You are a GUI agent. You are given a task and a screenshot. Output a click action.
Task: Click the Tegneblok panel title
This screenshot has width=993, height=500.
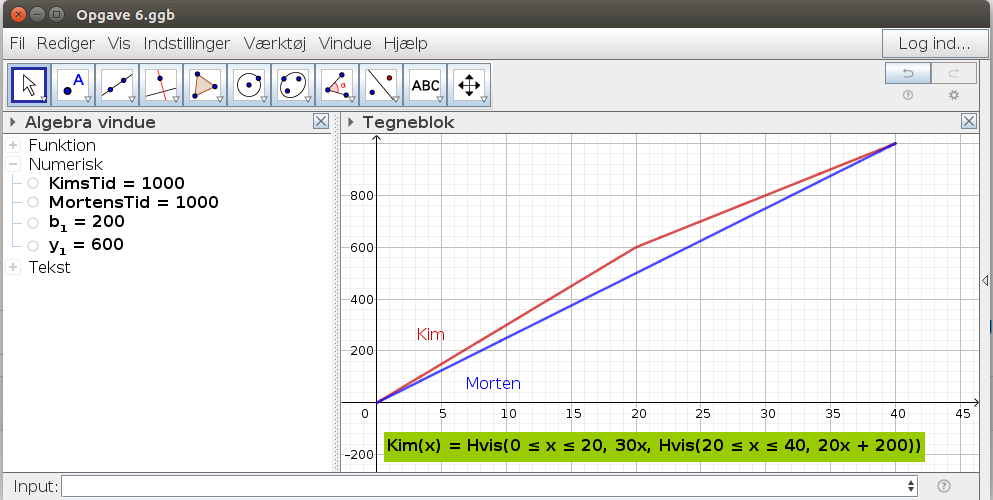click(x=408, y=122)
